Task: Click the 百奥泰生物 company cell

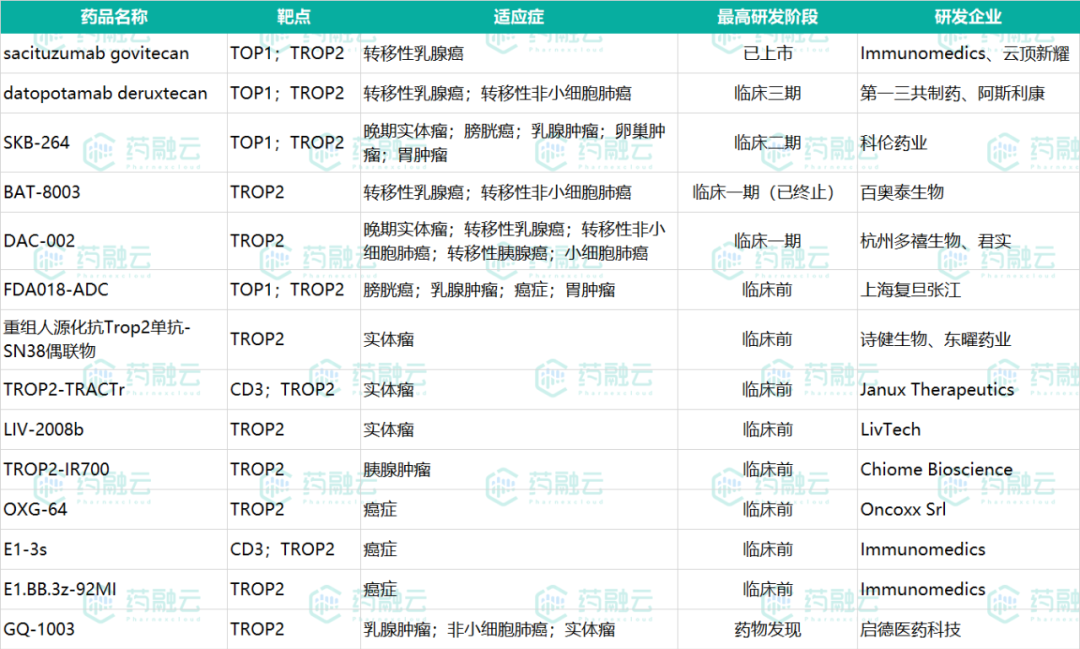Action: click(x=968, y=192)
